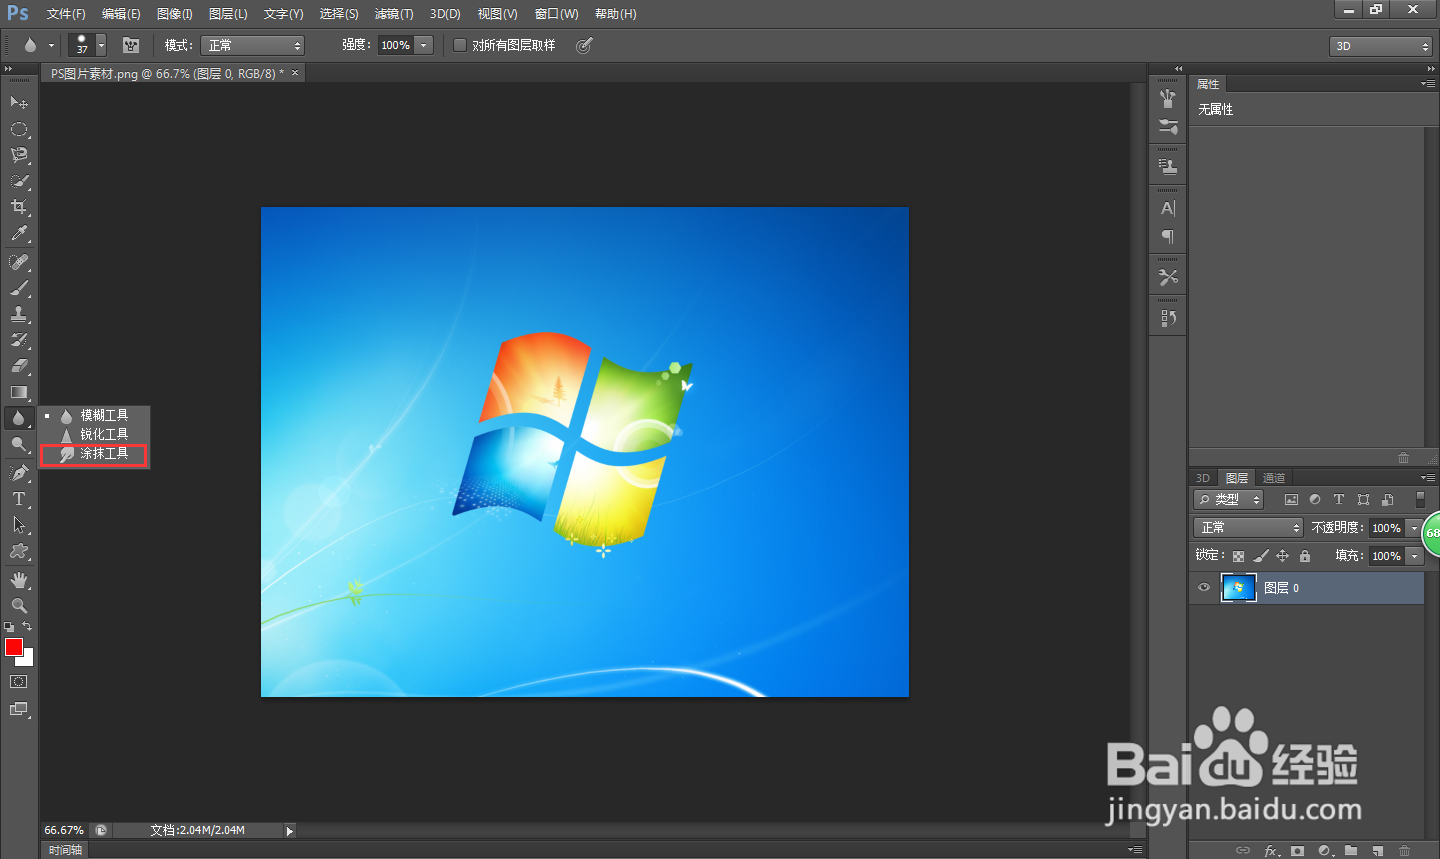Screen dimensions: 1440x859
Task: Toggle lock transparent pixels
Action: [1238, 556]
